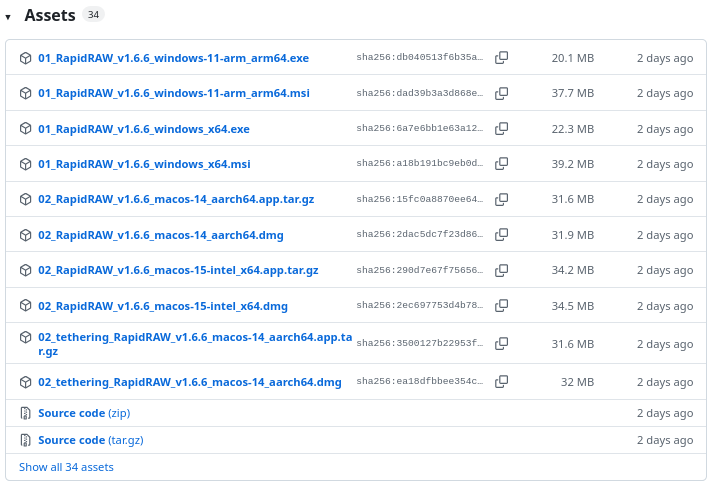Click hash text sha256:2dac5dc7f23d86
This screenshot has height=493, width=713.
pos(419,234)
